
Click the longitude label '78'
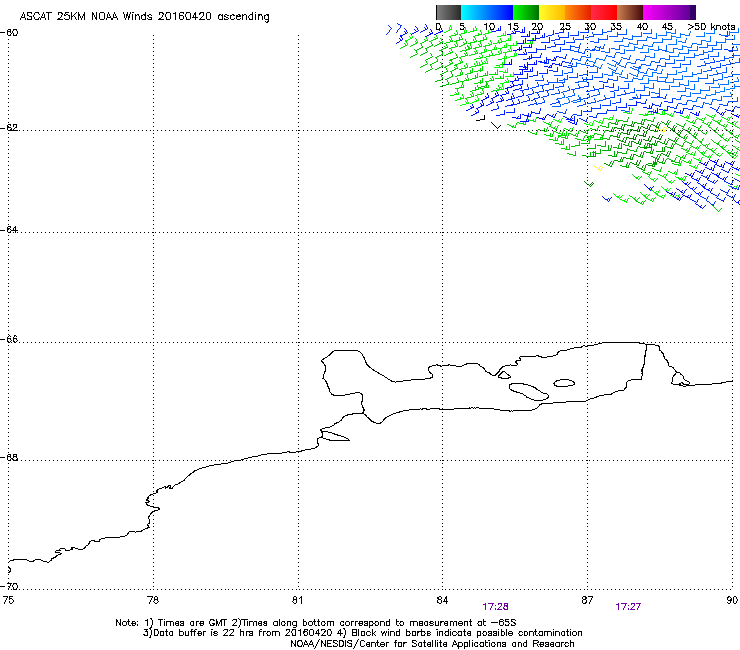coord(153,600)
